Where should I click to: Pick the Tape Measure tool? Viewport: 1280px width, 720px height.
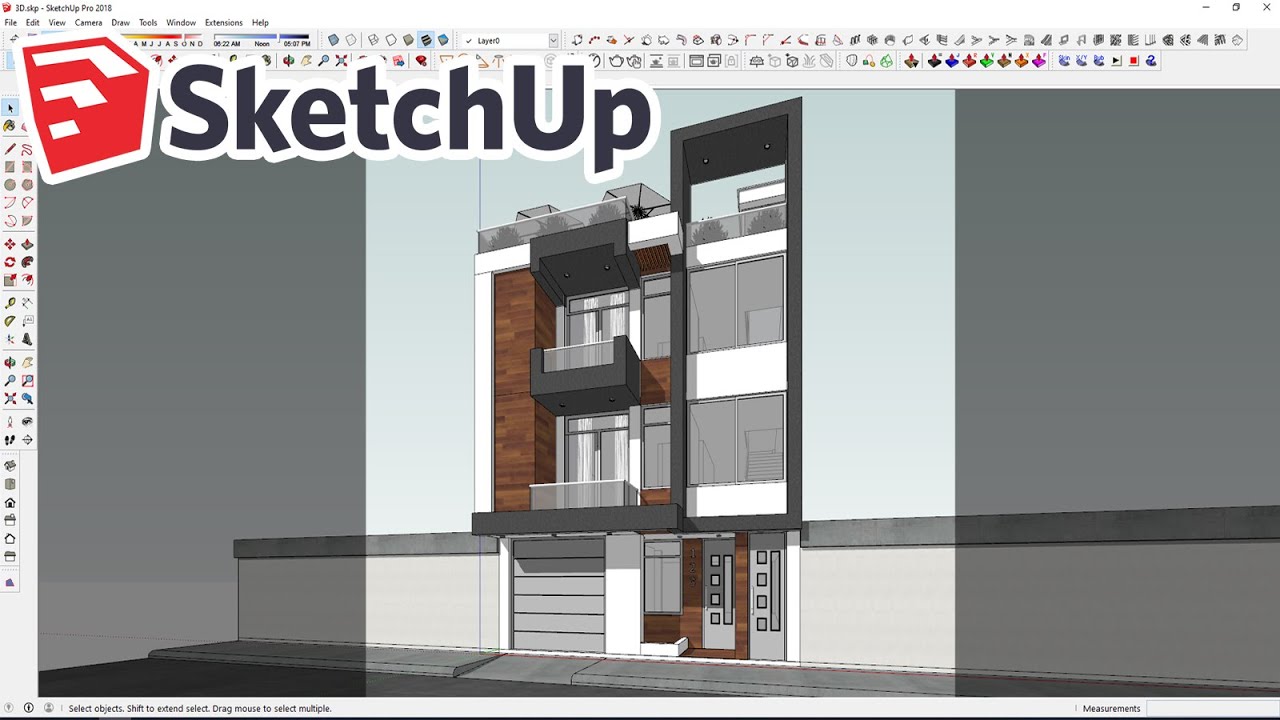pos(10,302)
